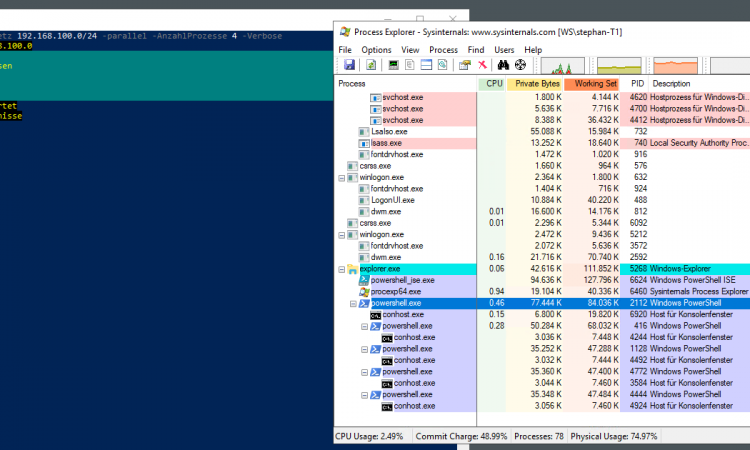The width and height of the screenshot is (750, 450).
Task: Click the '127.796 K' Working Set cell
Action: pyautogui.click(x=601, y=280)
